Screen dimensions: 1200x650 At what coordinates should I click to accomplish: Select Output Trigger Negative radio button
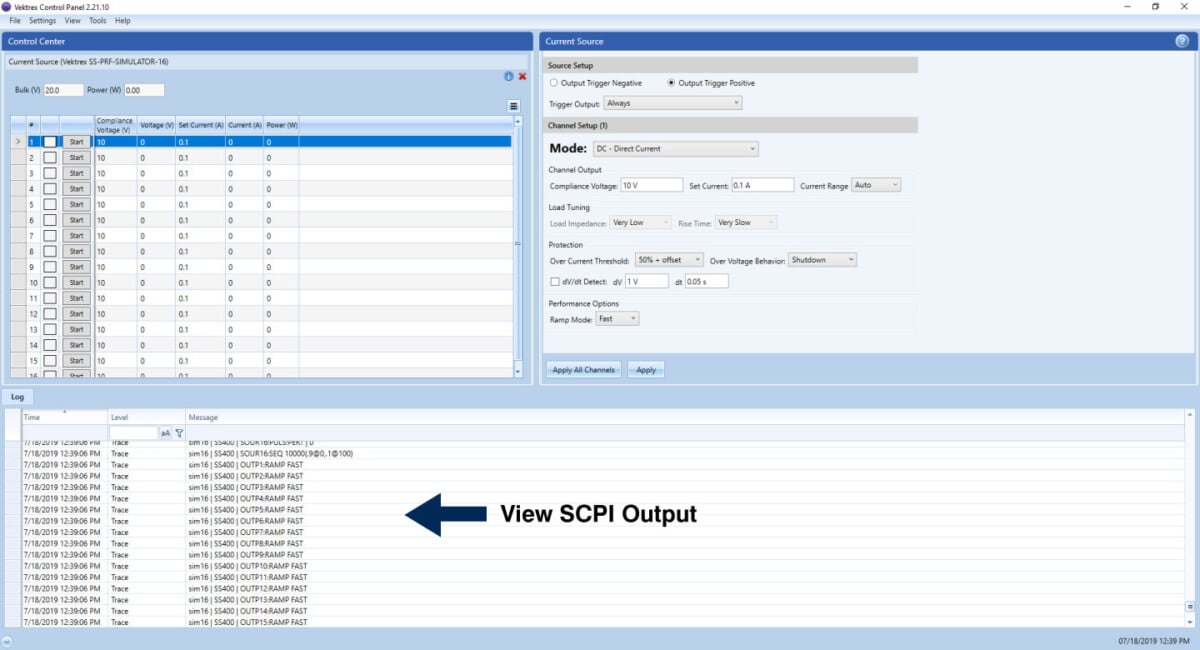552,83
